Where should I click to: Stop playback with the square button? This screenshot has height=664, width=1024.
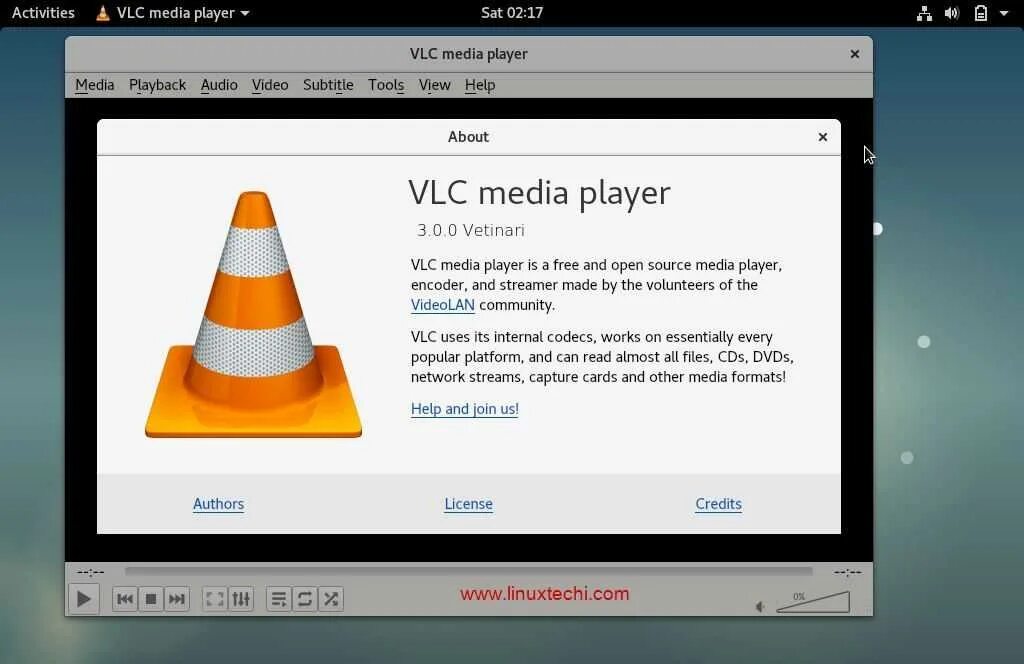point(151,599)
